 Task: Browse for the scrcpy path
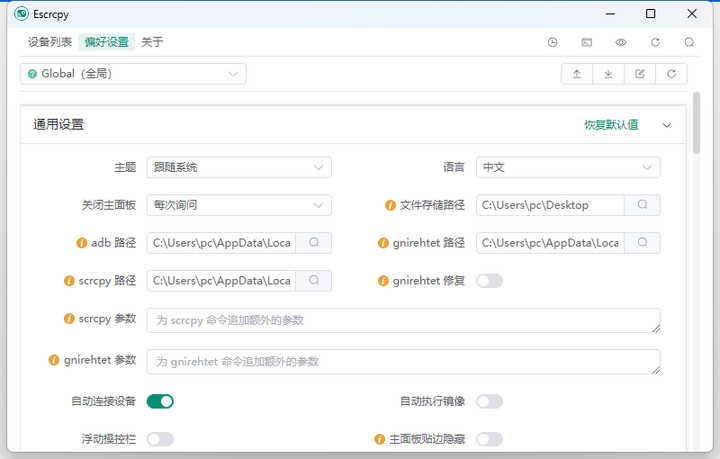[314, 280]
